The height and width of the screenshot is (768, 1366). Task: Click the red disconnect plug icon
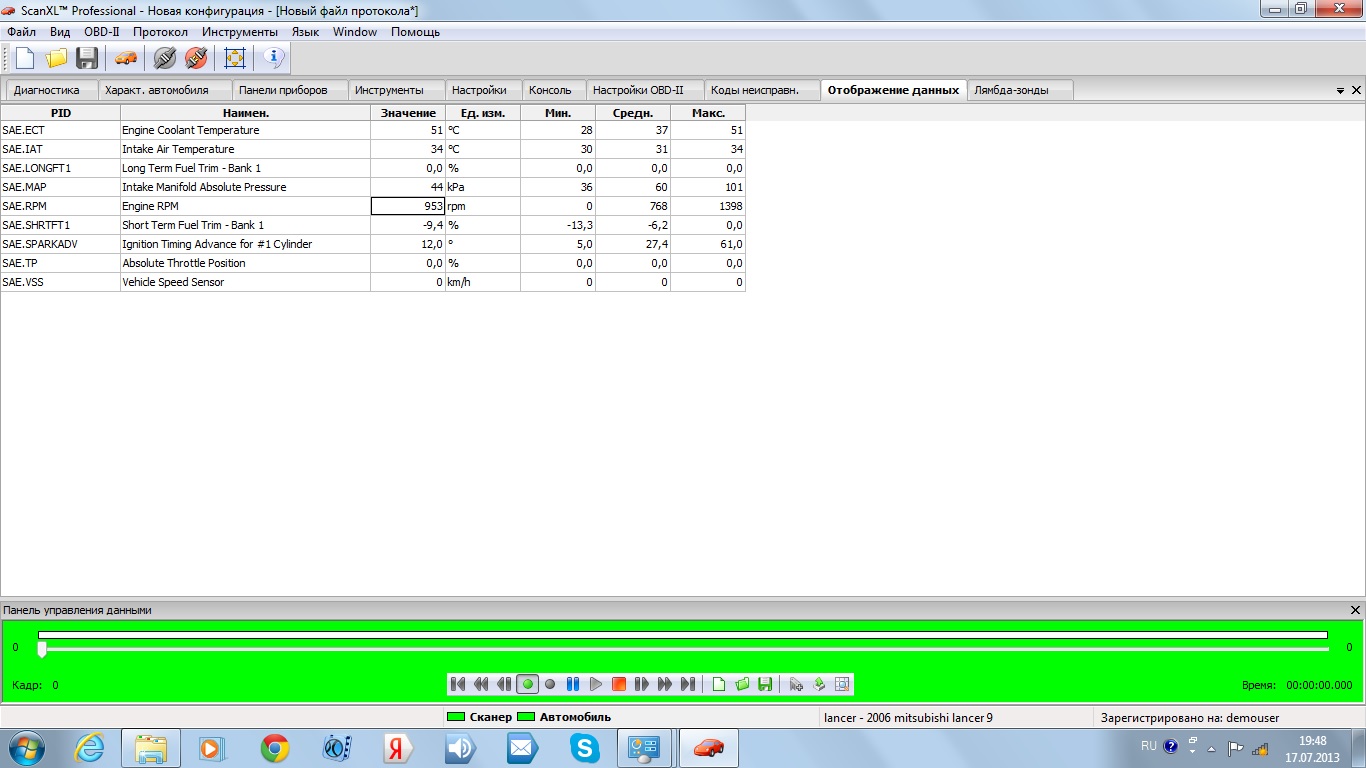(x=196, y=58)
